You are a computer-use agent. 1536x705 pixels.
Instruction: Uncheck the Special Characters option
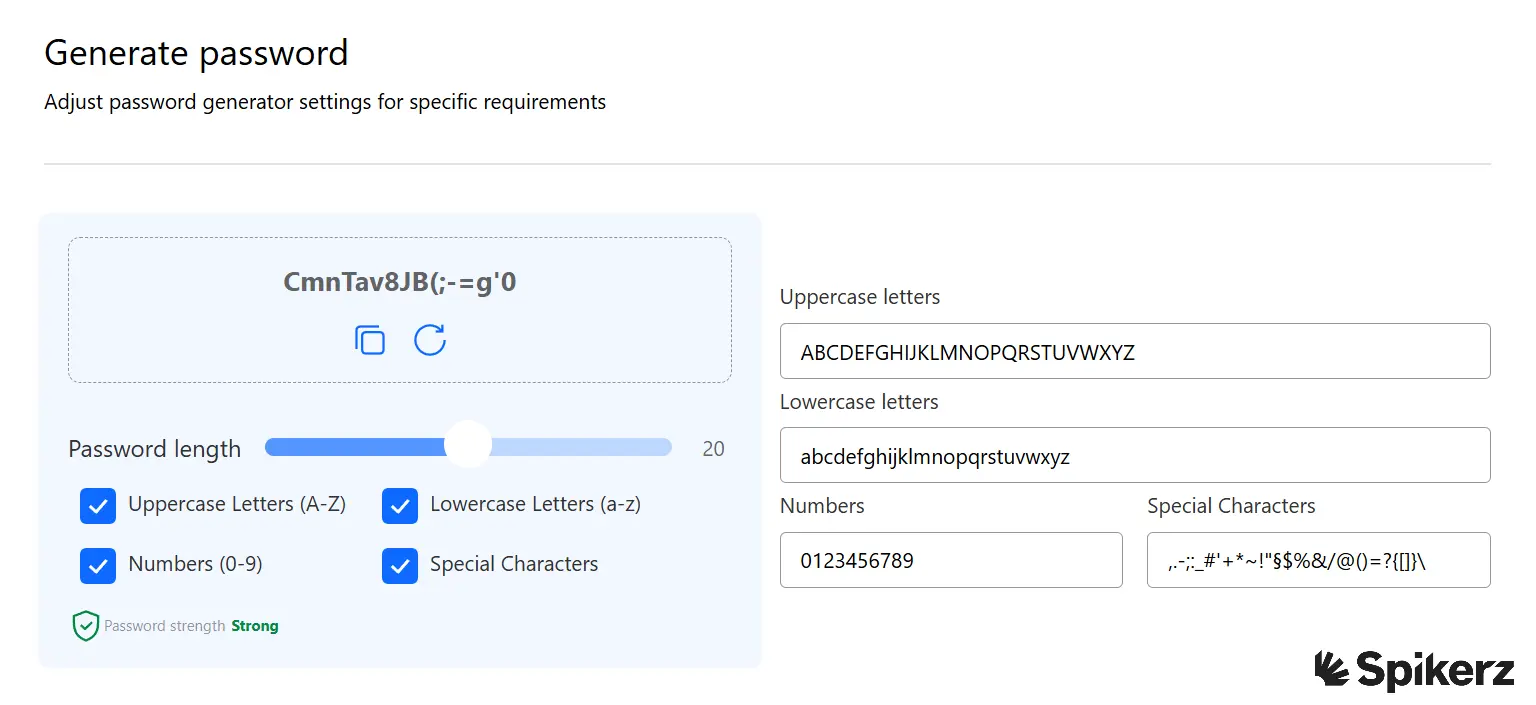[399, 566]
